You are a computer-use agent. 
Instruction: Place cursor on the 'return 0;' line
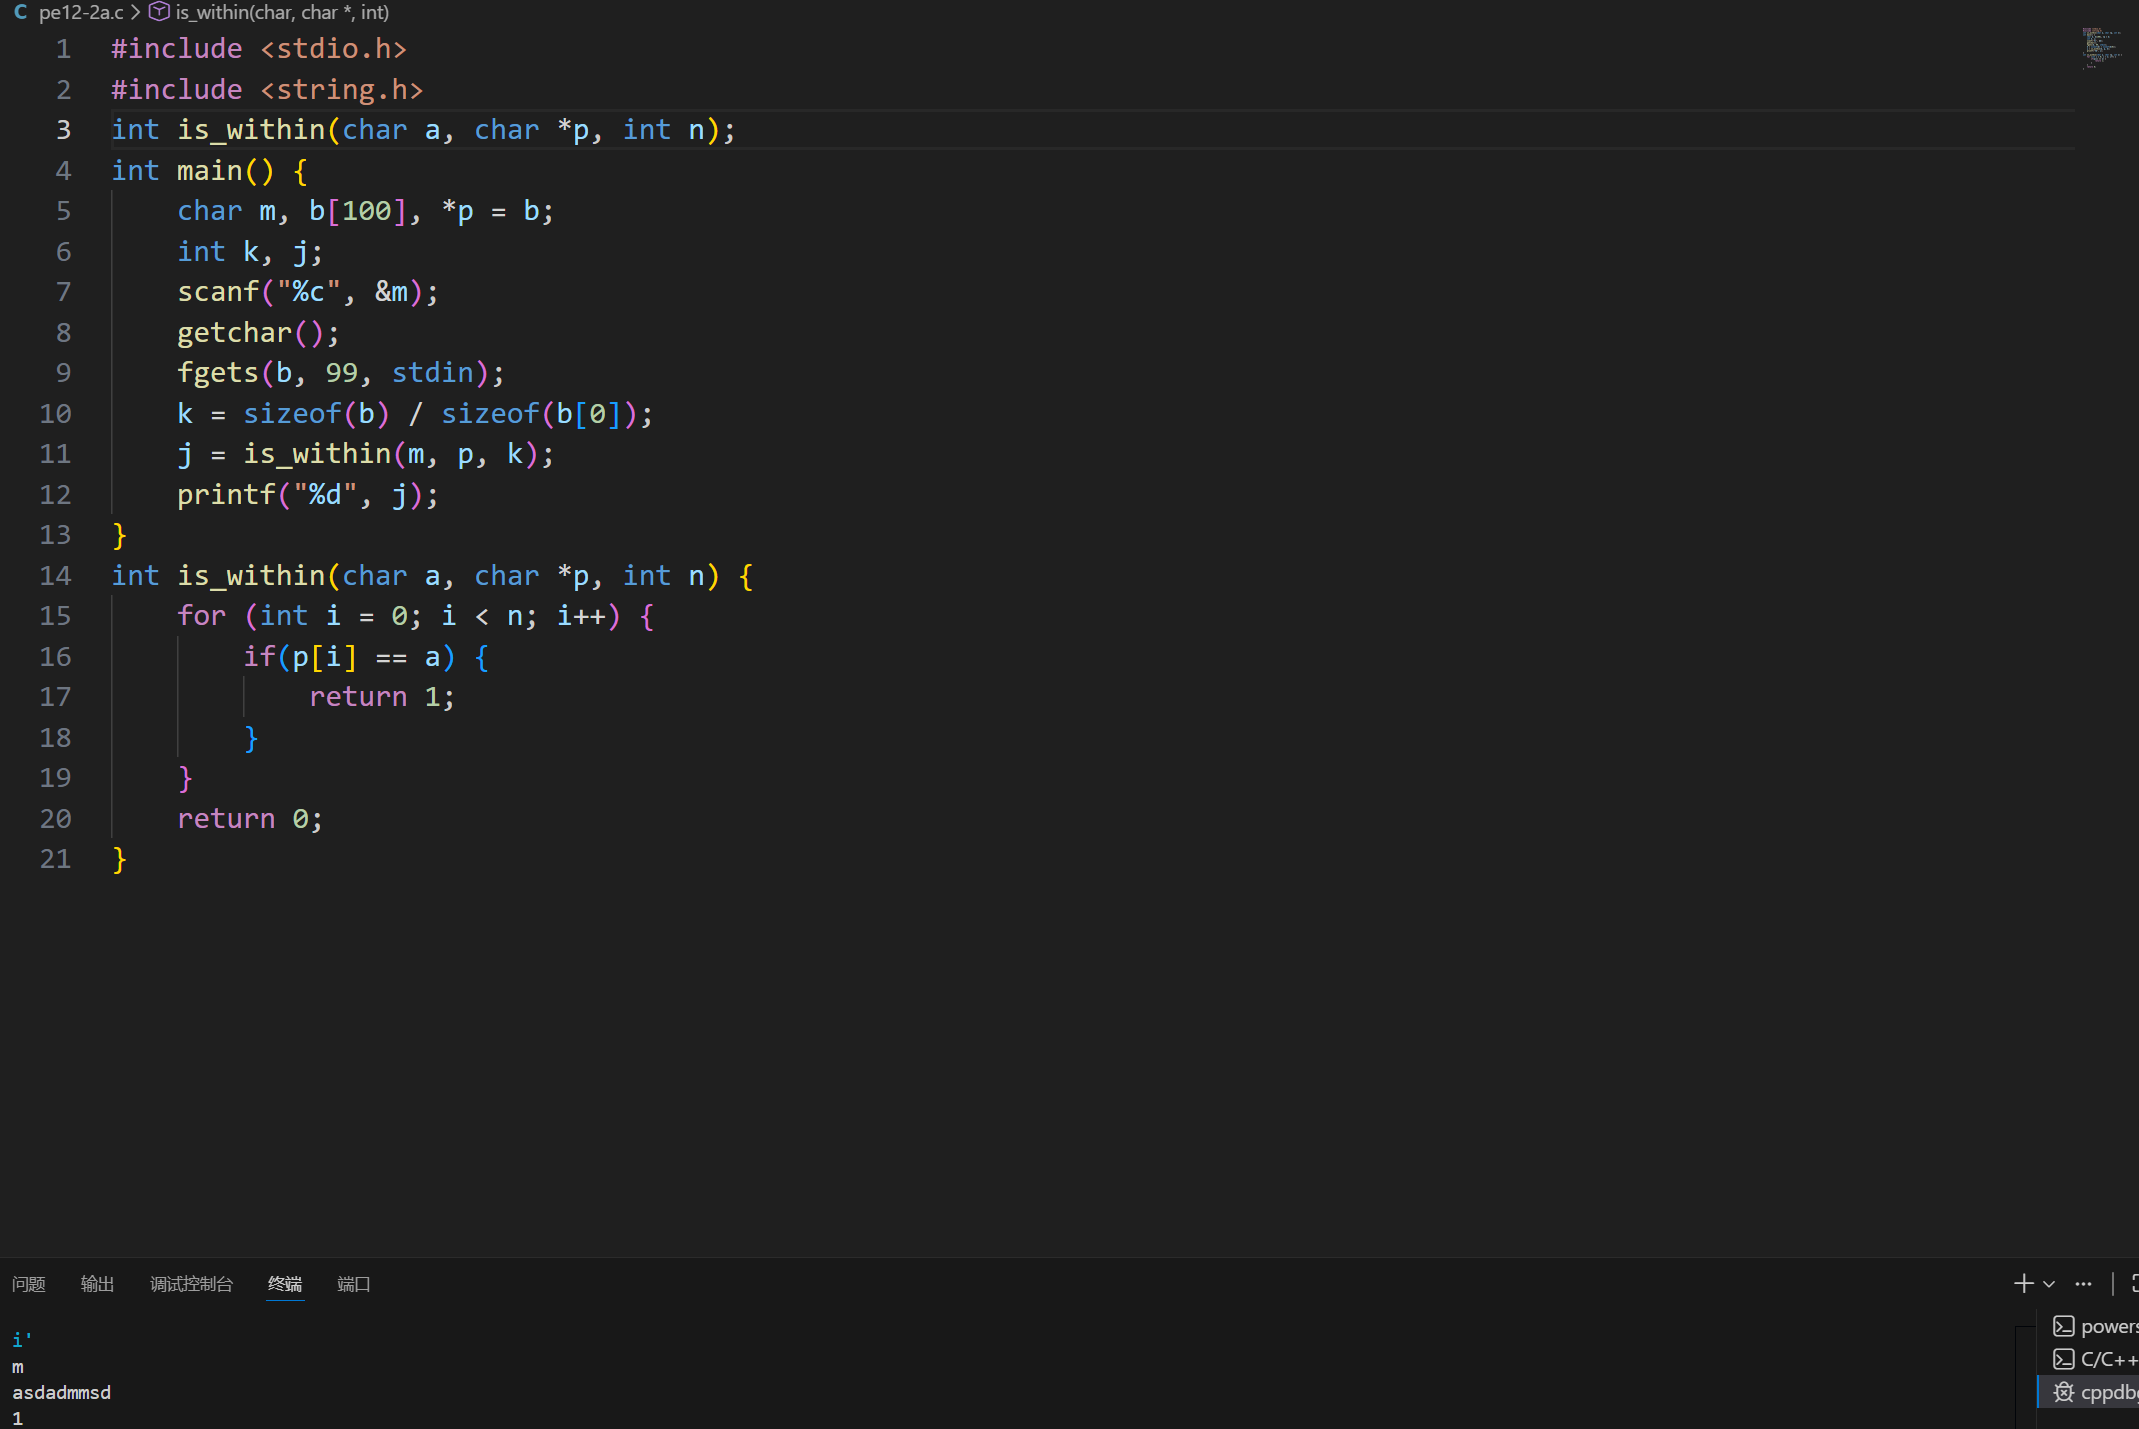(250, 819)
